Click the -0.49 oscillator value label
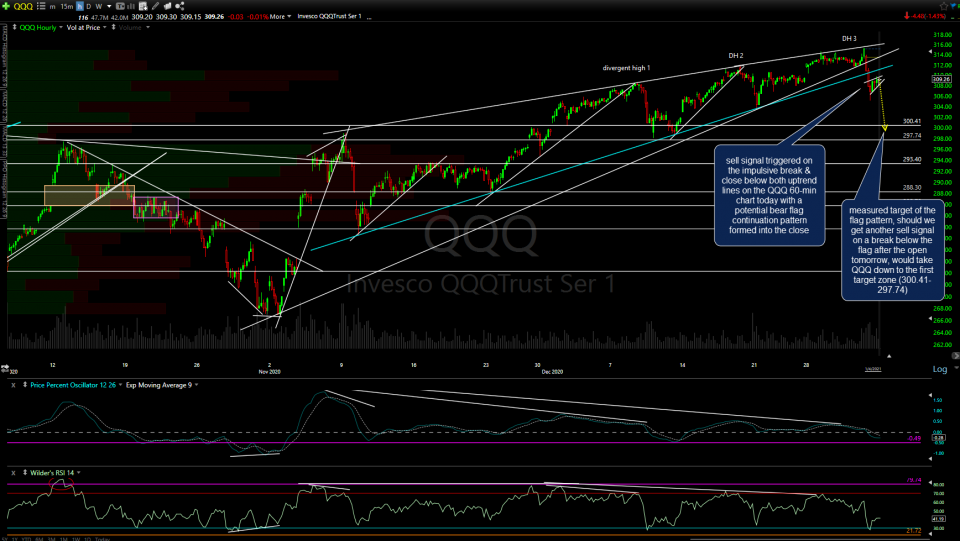This screenshot has width=960, height=541. pos(913,438)
